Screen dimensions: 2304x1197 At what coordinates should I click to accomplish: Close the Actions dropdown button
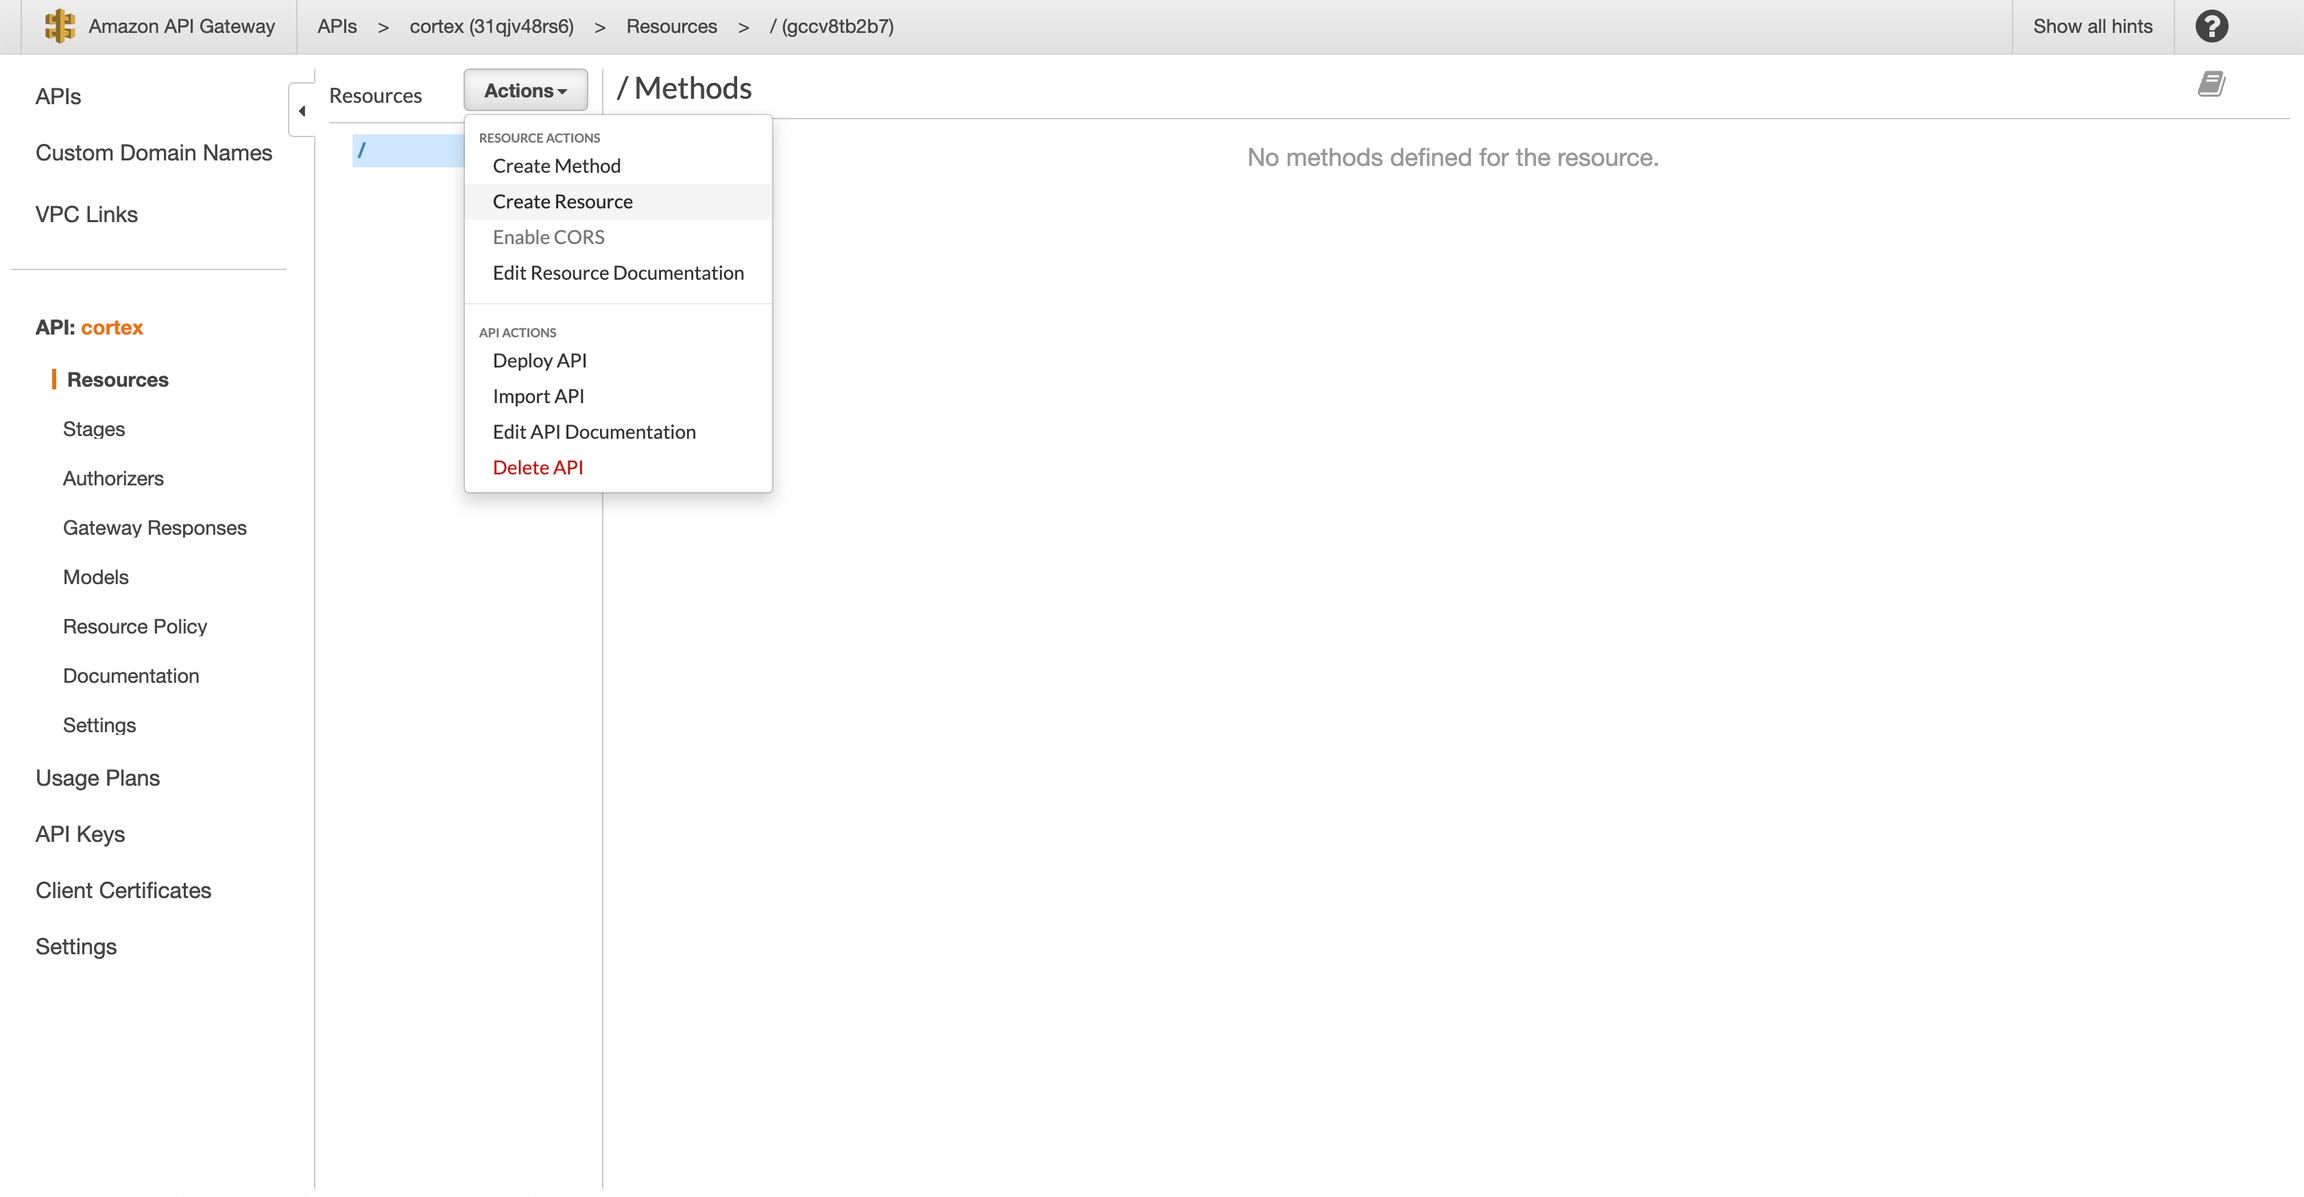click(525, 90)
